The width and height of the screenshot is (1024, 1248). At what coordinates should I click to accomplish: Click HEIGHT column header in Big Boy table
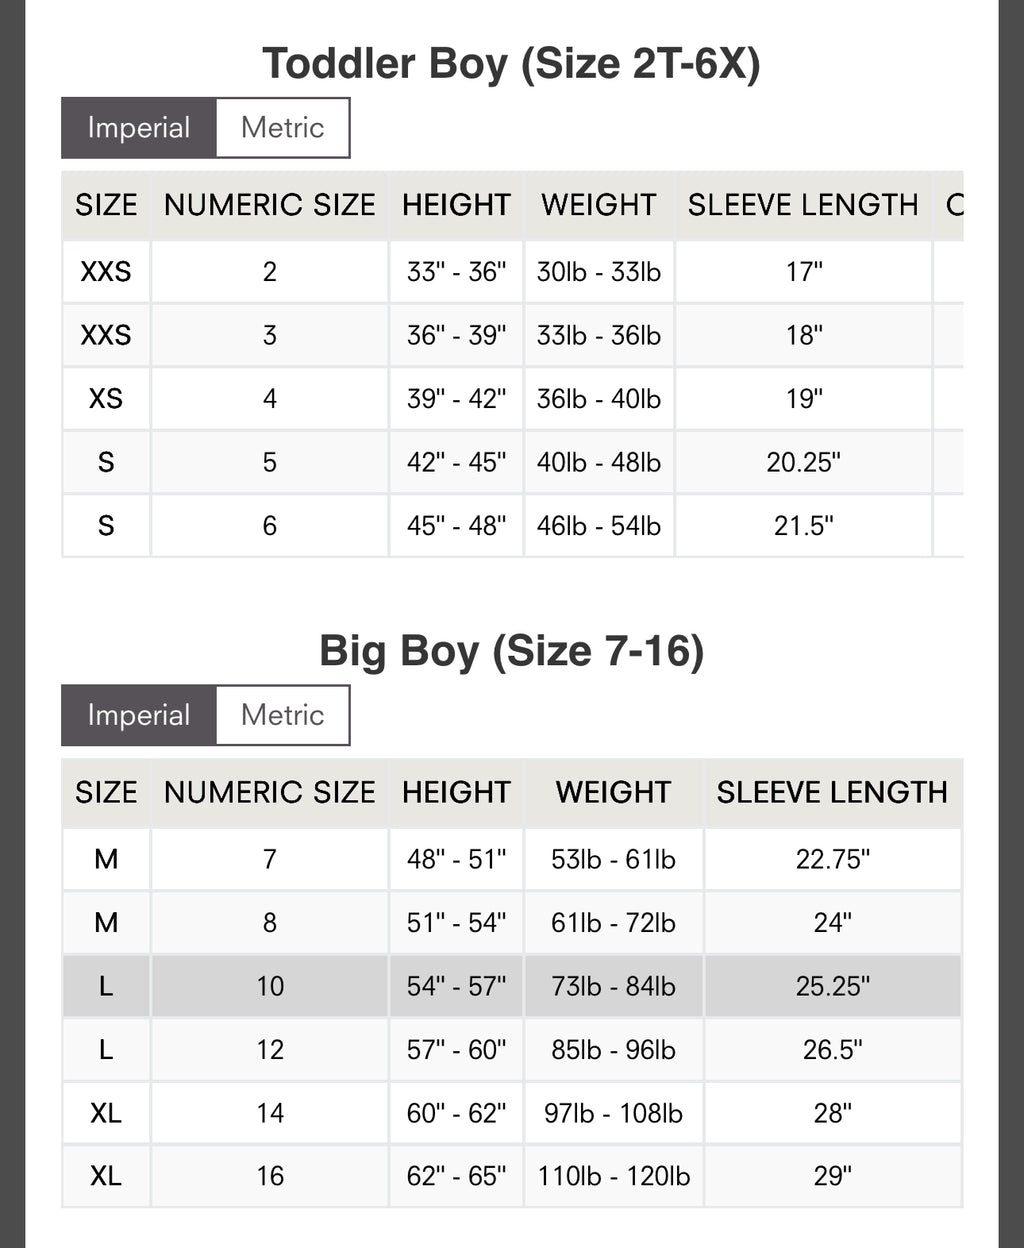coord(456,792)
